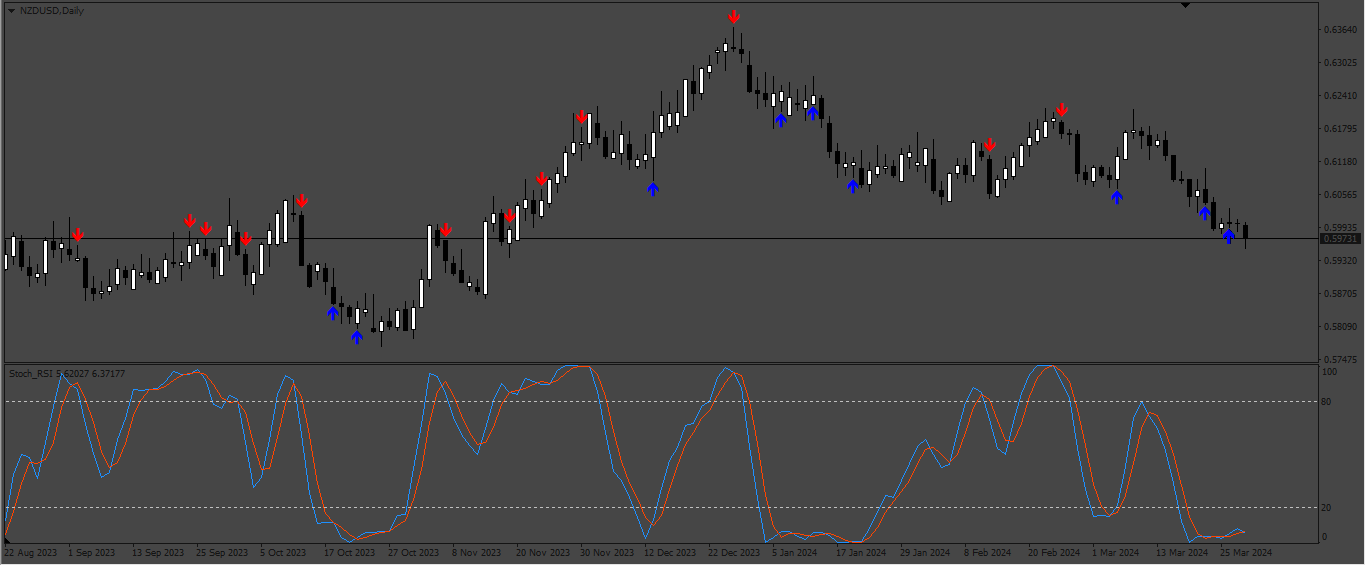Viewport: 1365px width, 566px height.
Task: Click the 1 Sep 2023 date label
Action: coord(93,552)
